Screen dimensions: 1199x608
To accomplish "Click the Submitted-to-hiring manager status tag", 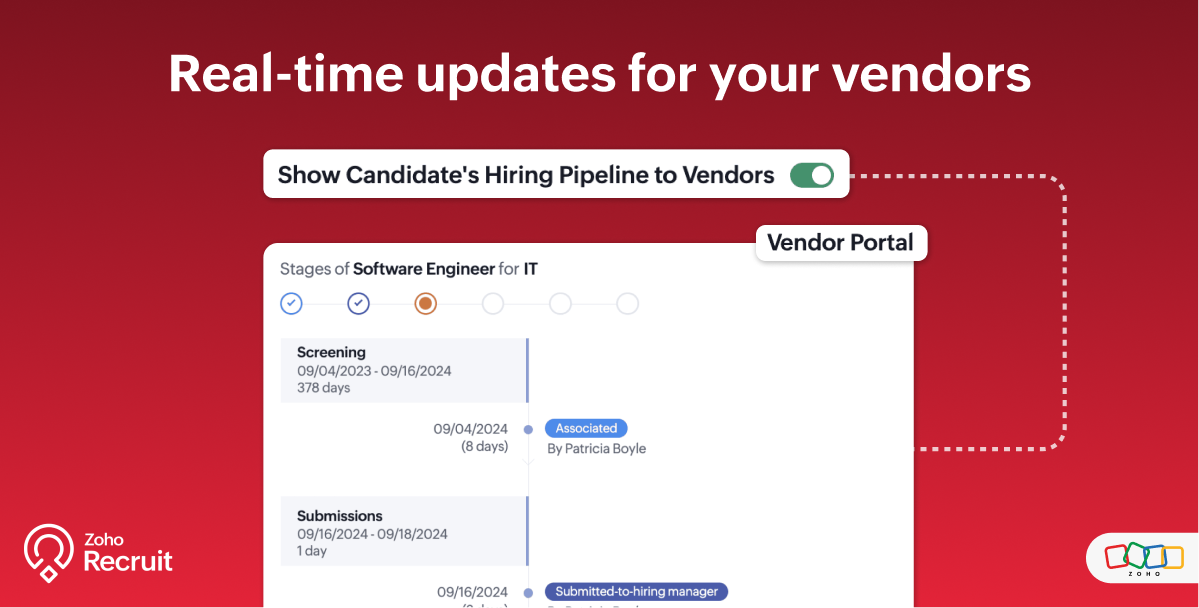I will coord(636,591).
